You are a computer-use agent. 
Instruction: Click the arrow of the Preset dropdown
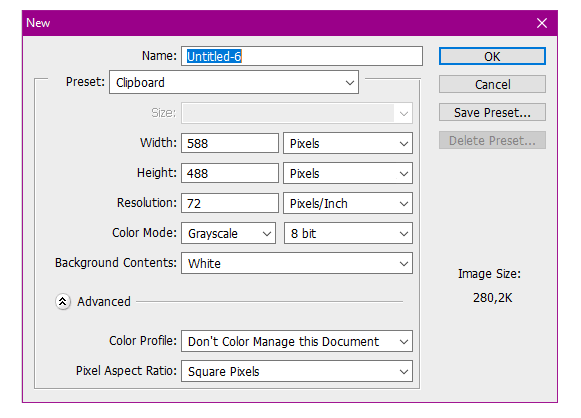tap(349, 83)
